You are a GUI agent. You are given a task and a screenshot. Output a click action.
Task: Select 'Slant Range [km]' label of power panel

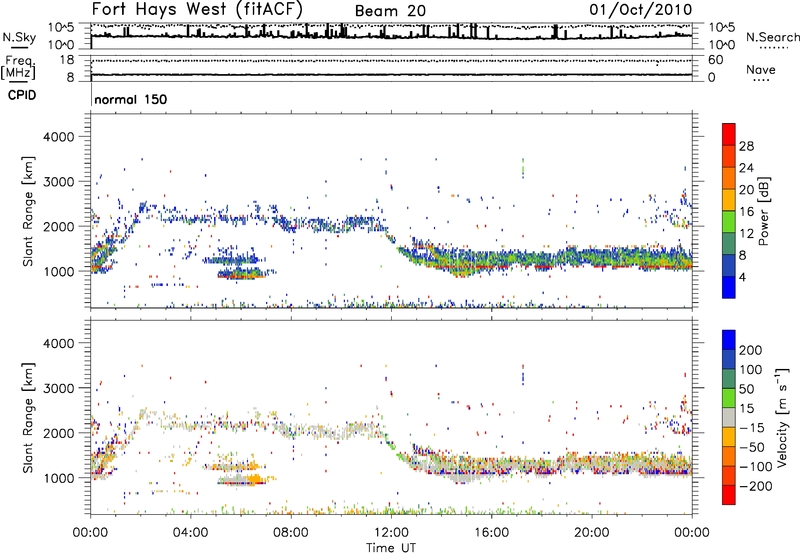pos(28,211)
